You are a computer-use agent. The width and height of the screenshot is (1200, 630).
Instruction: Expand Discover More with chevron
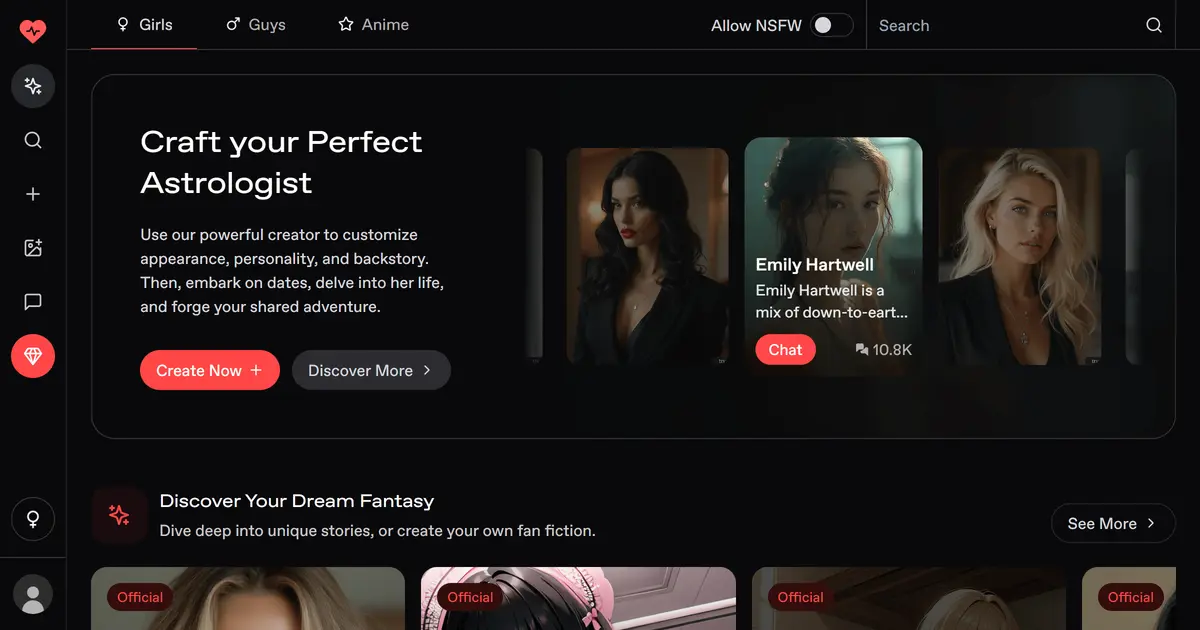[x=371, y=370]
